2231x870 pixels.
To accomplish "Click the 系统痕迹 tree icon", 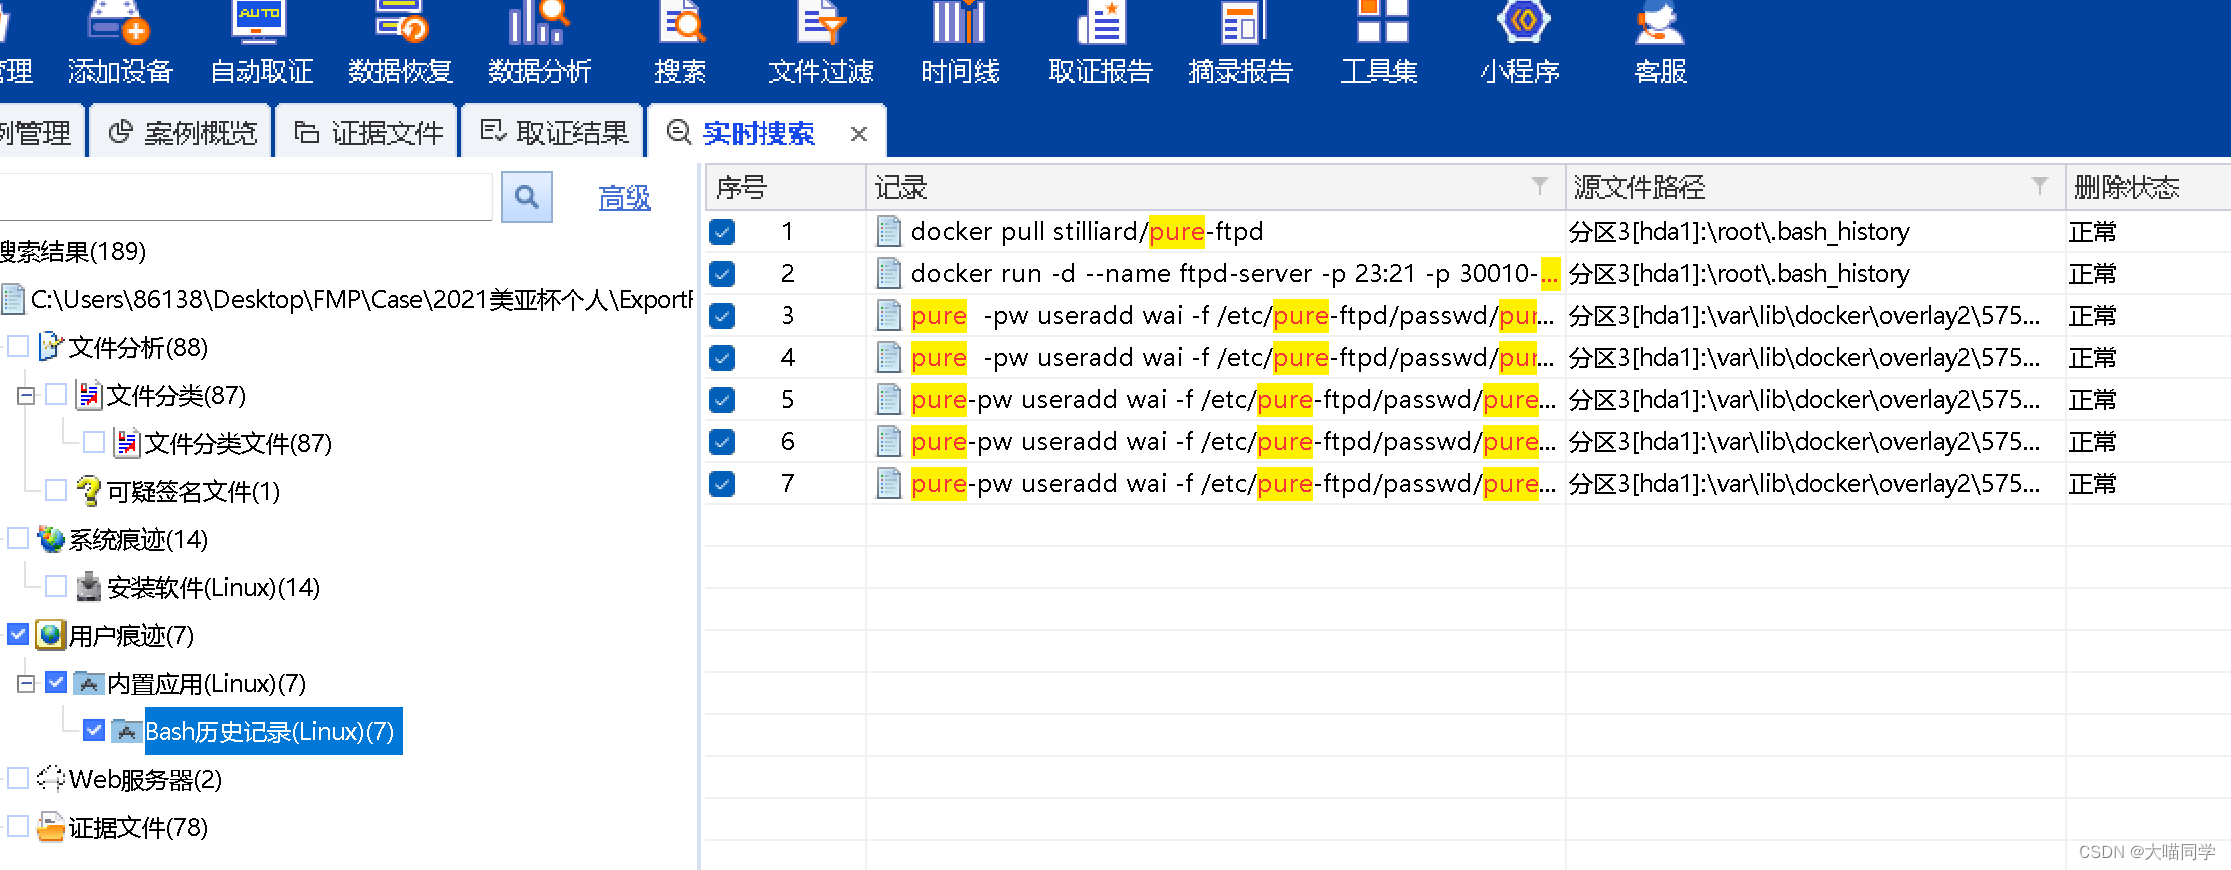I will (x=51, y=539).
